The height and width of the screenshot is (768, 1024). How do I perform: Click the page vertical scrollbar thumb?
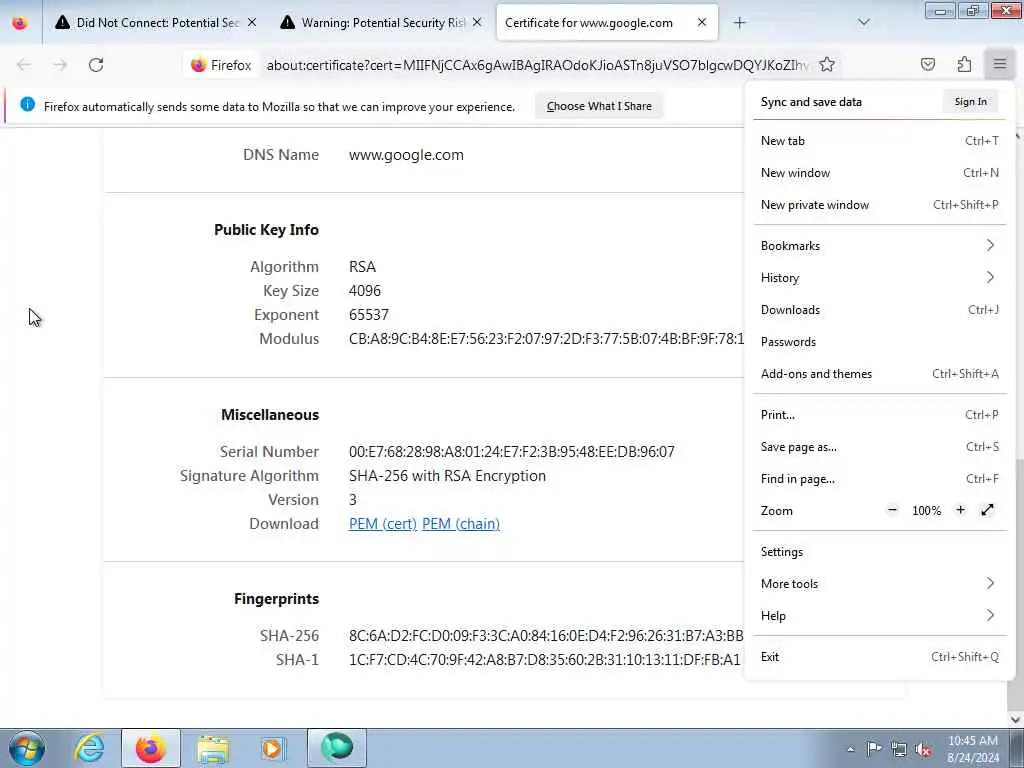coord(1017,584)
